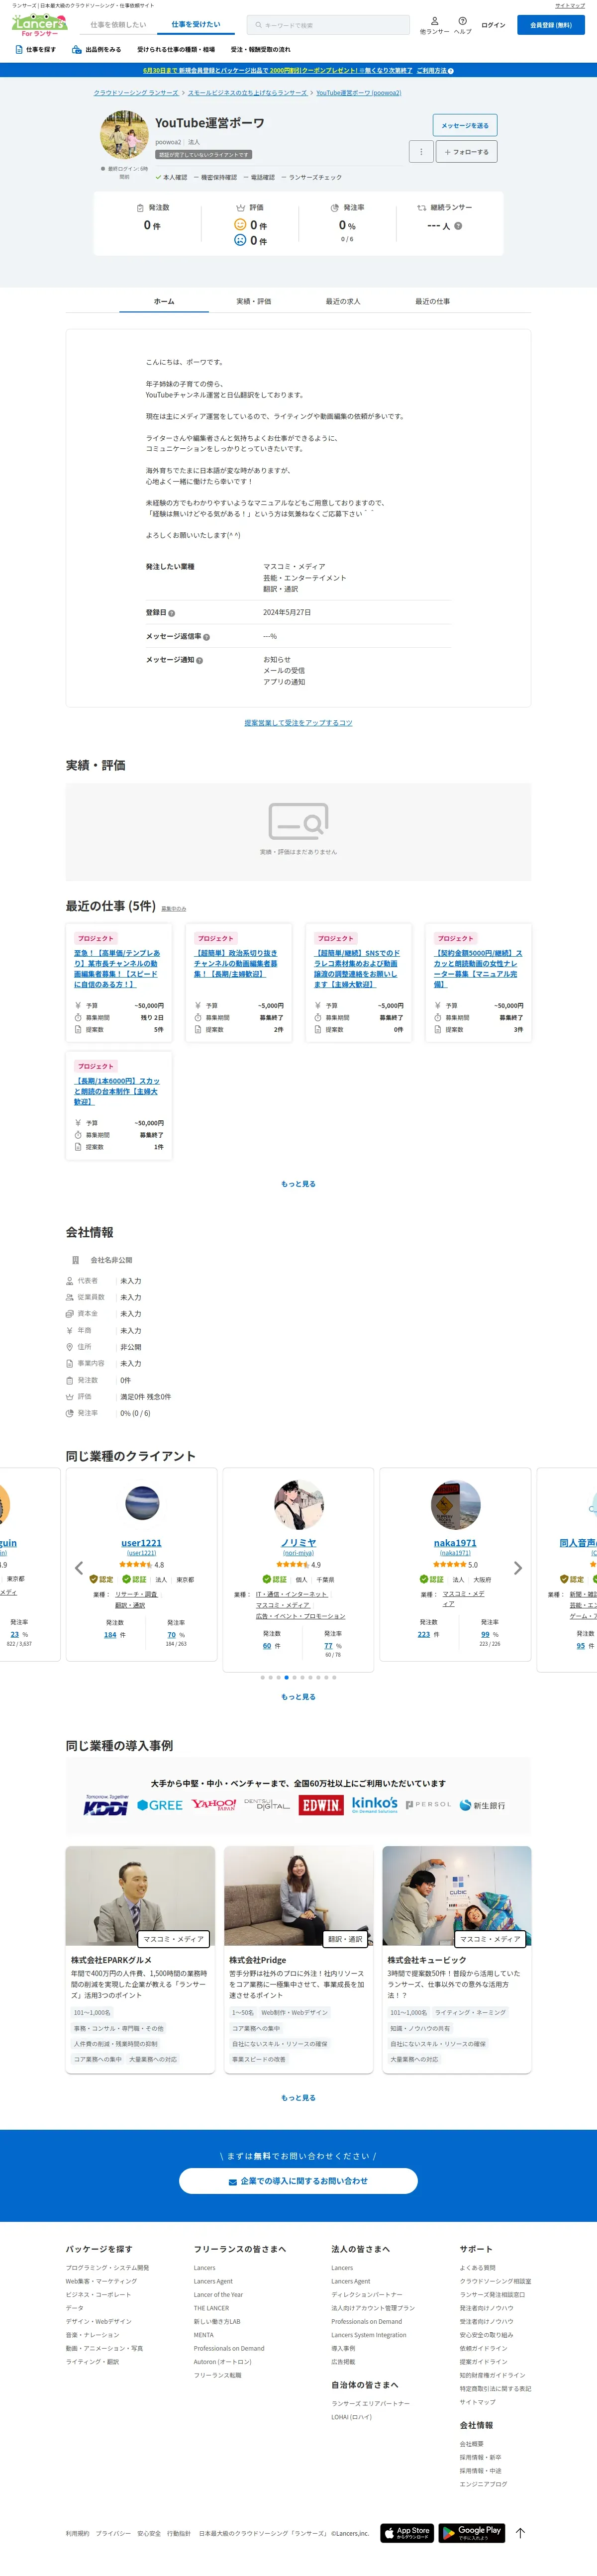Open the スカッと朗読の台本制作 project
The image size is (597, 2576).
click(x=117, y=1091)
